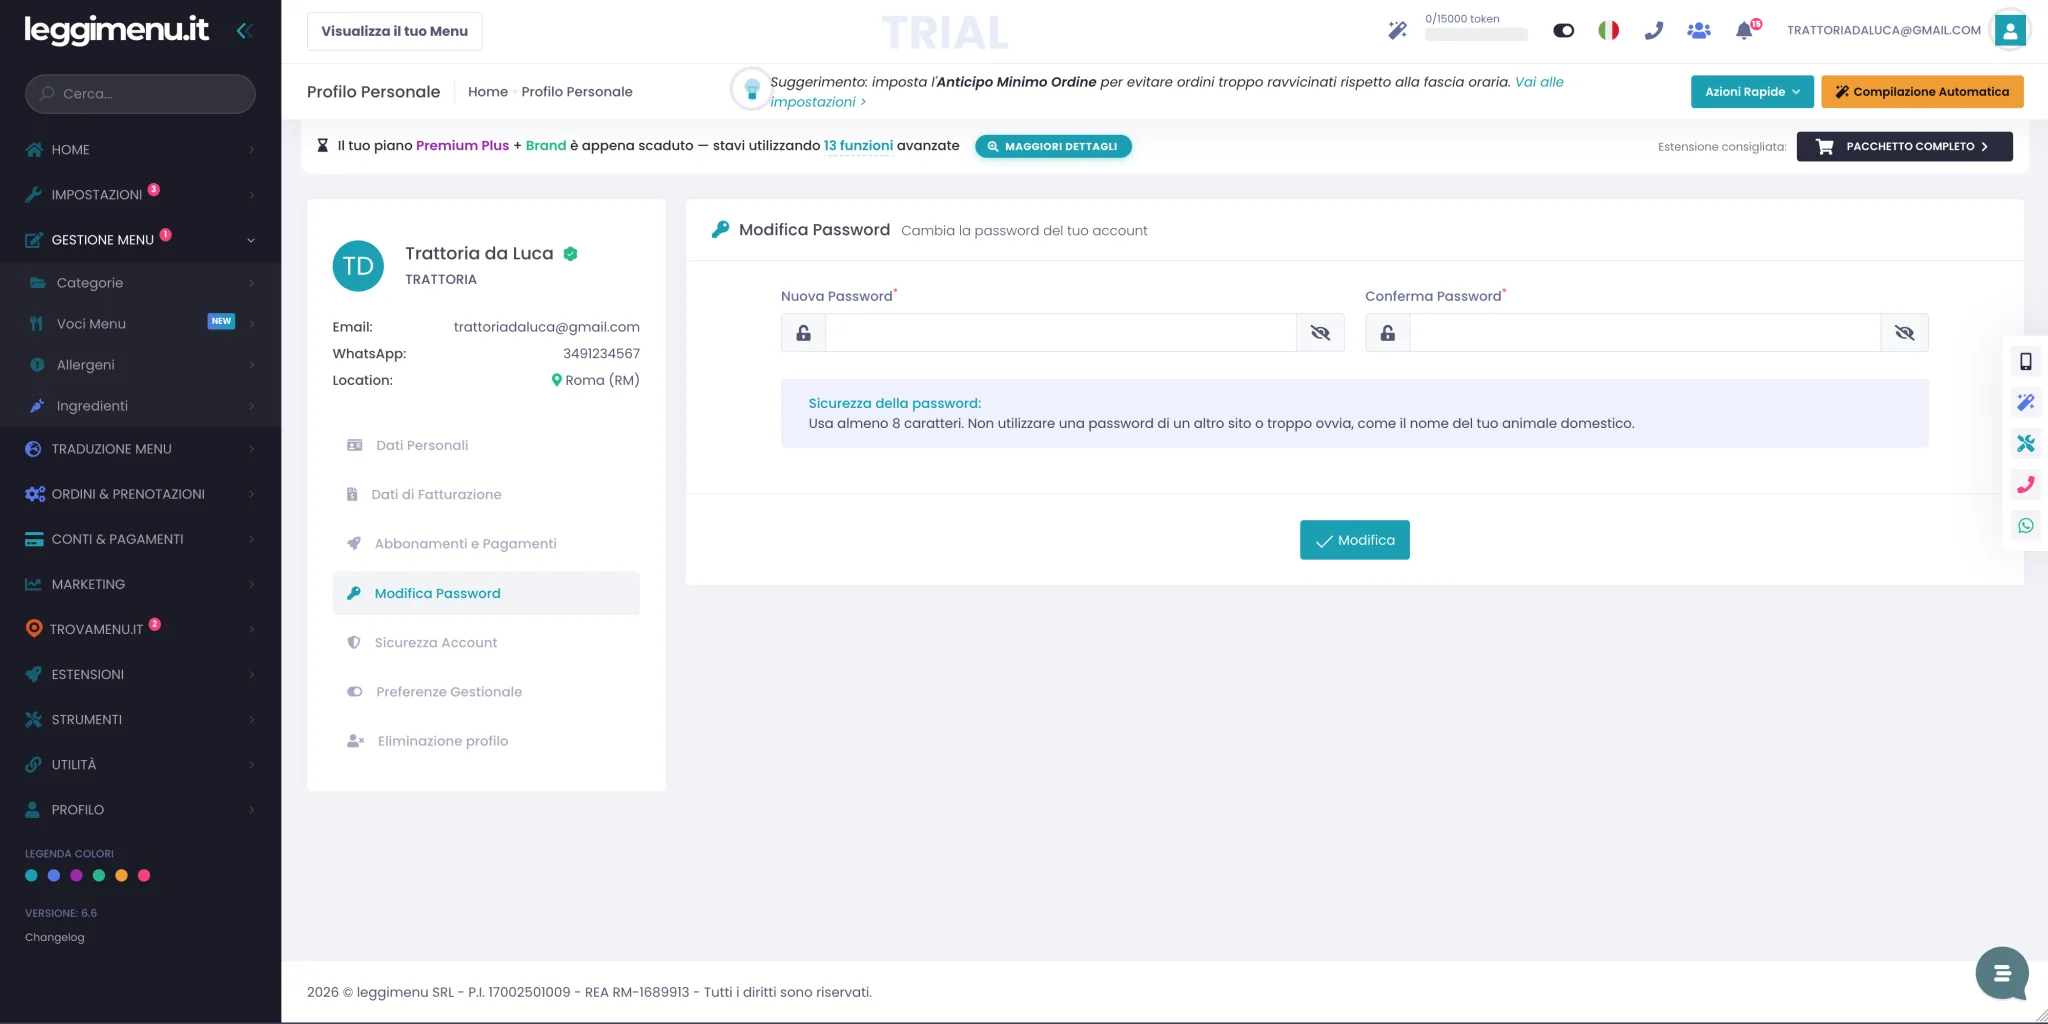Open Eliminazione profilo tab

(x=486, y=741)
